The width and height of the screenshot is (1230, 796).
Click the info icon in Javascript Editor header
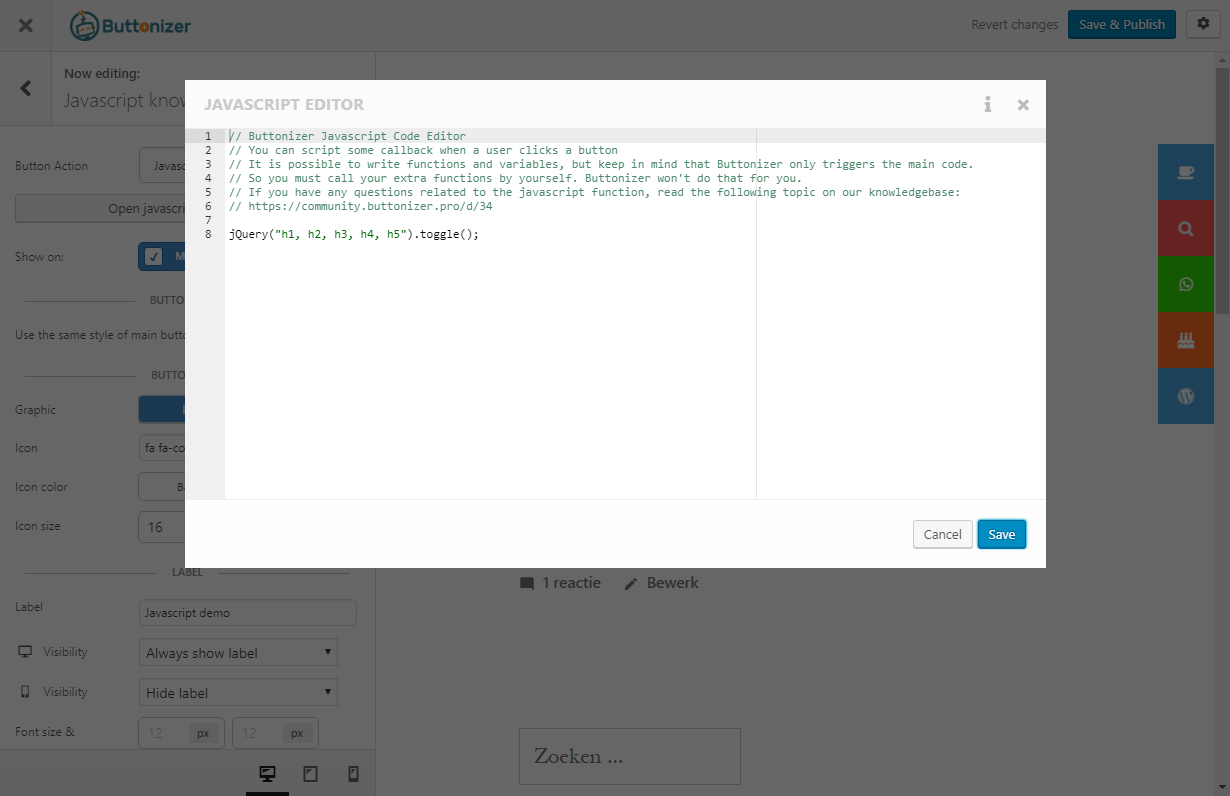tap(987, 104)
